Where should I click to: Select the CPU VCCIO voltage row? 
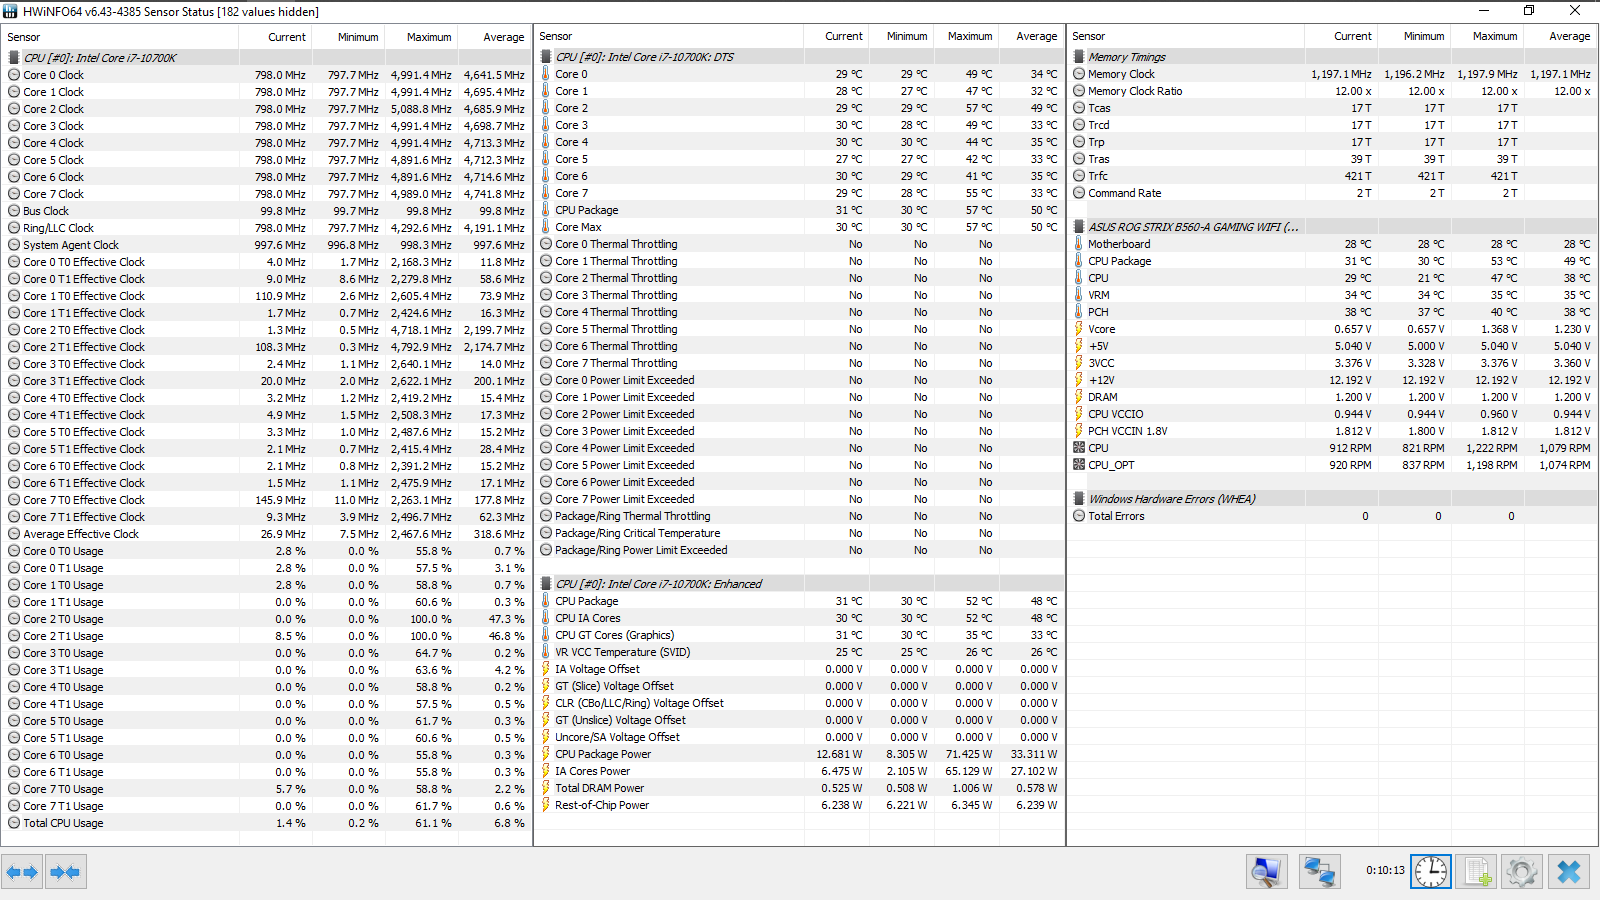click(x=1332, y=414)
